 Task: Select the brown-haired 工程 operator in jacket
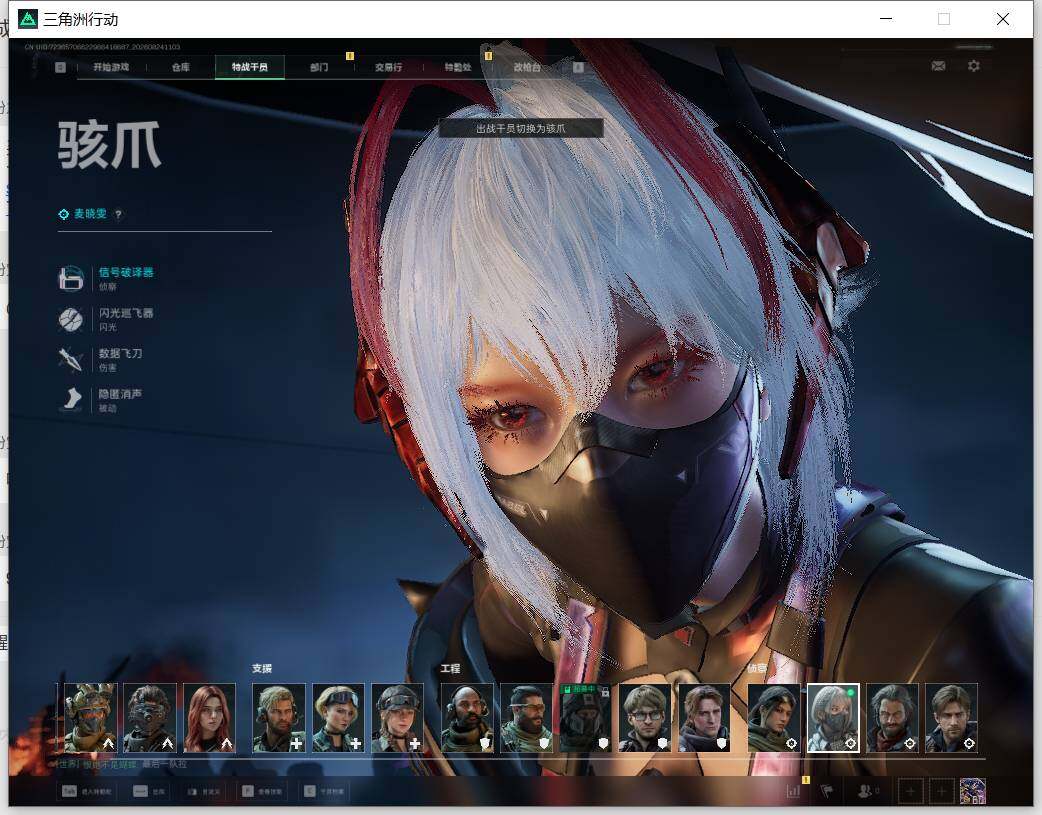704,718
